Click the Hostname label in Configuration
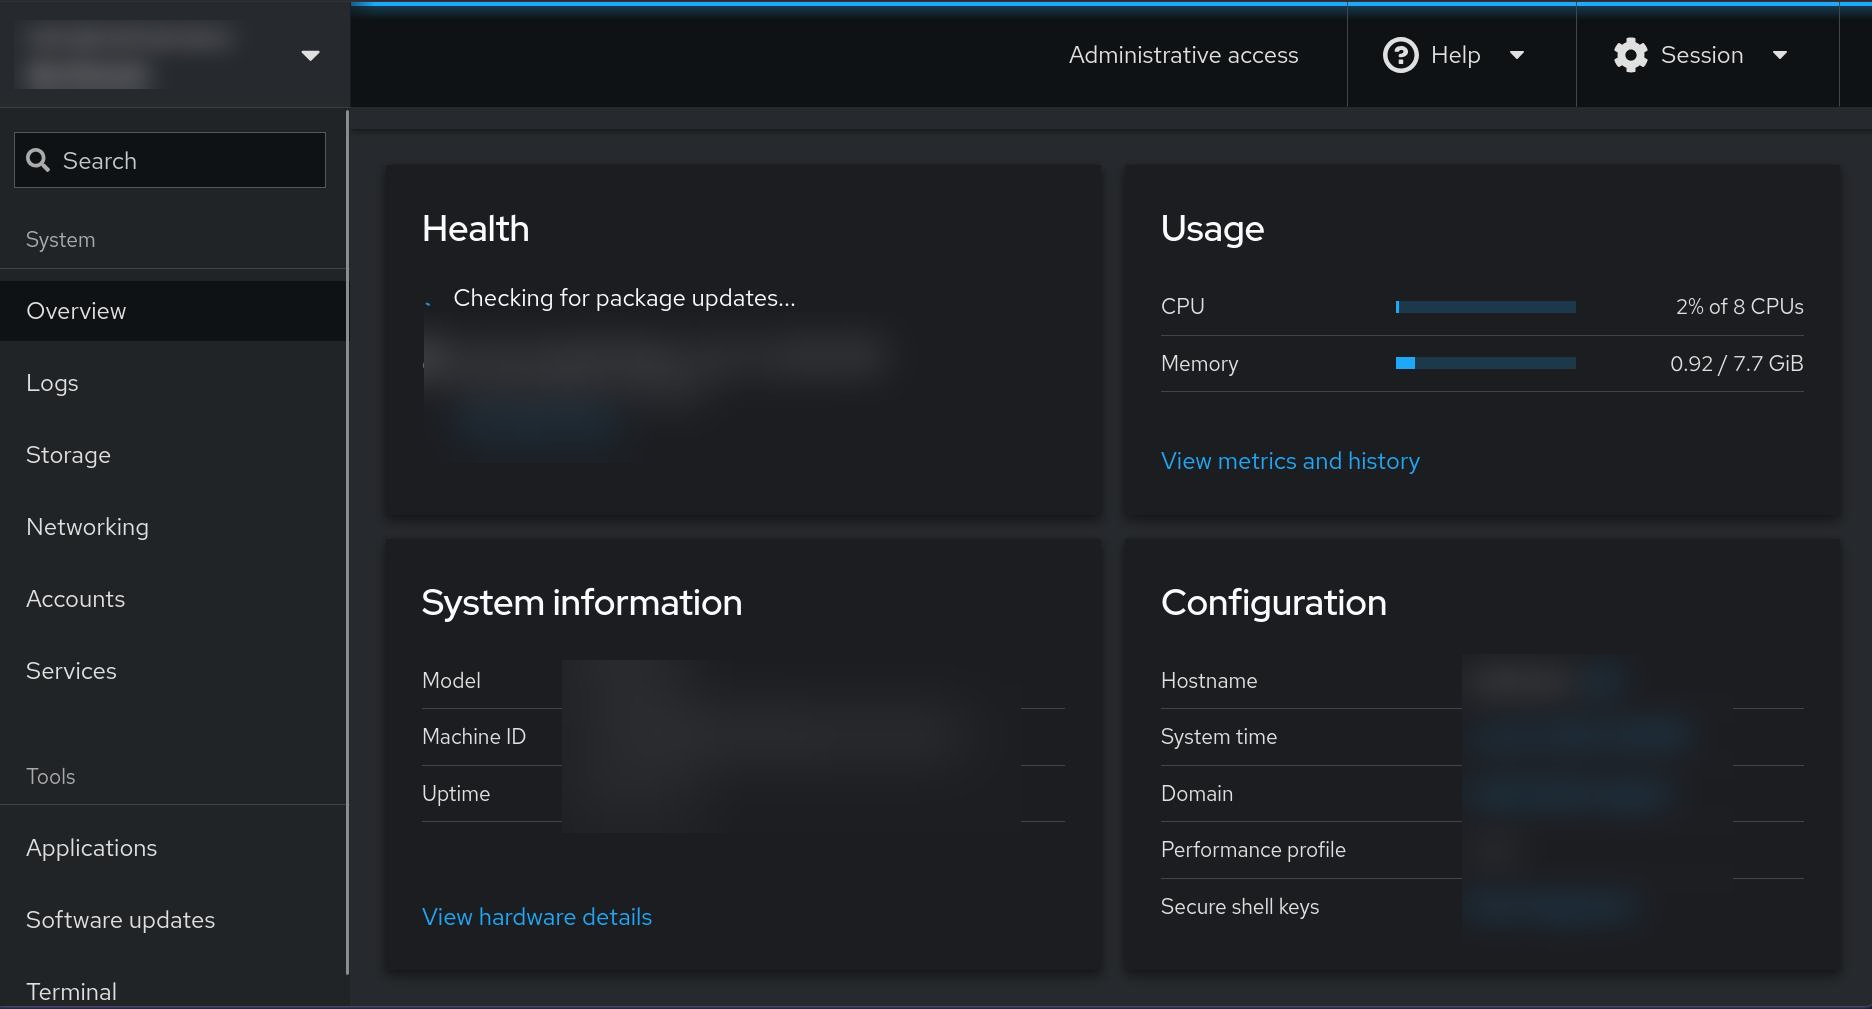This screenshot has height=1009, width=1872. click(1209, 681)
